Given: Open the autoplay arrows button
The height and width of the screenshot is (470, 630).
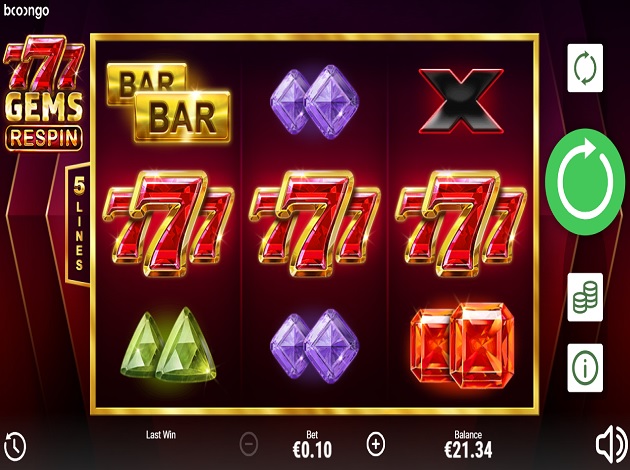Looking at the screenshot, I should (585, 68).
